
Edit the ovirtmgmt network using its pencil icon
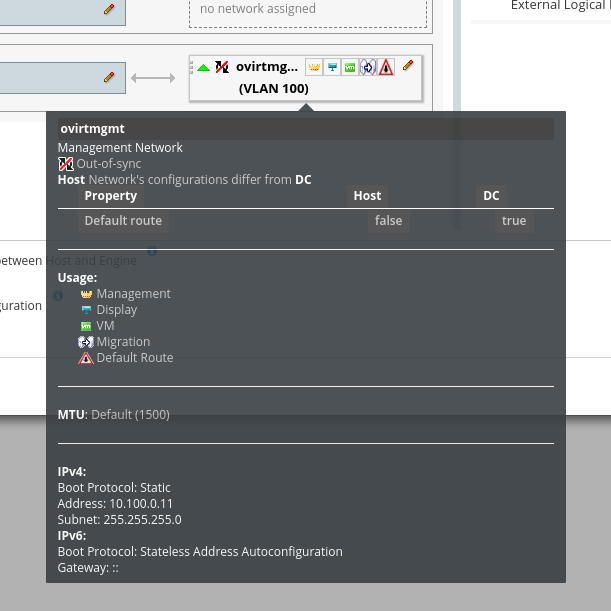[x=408, y=66]
